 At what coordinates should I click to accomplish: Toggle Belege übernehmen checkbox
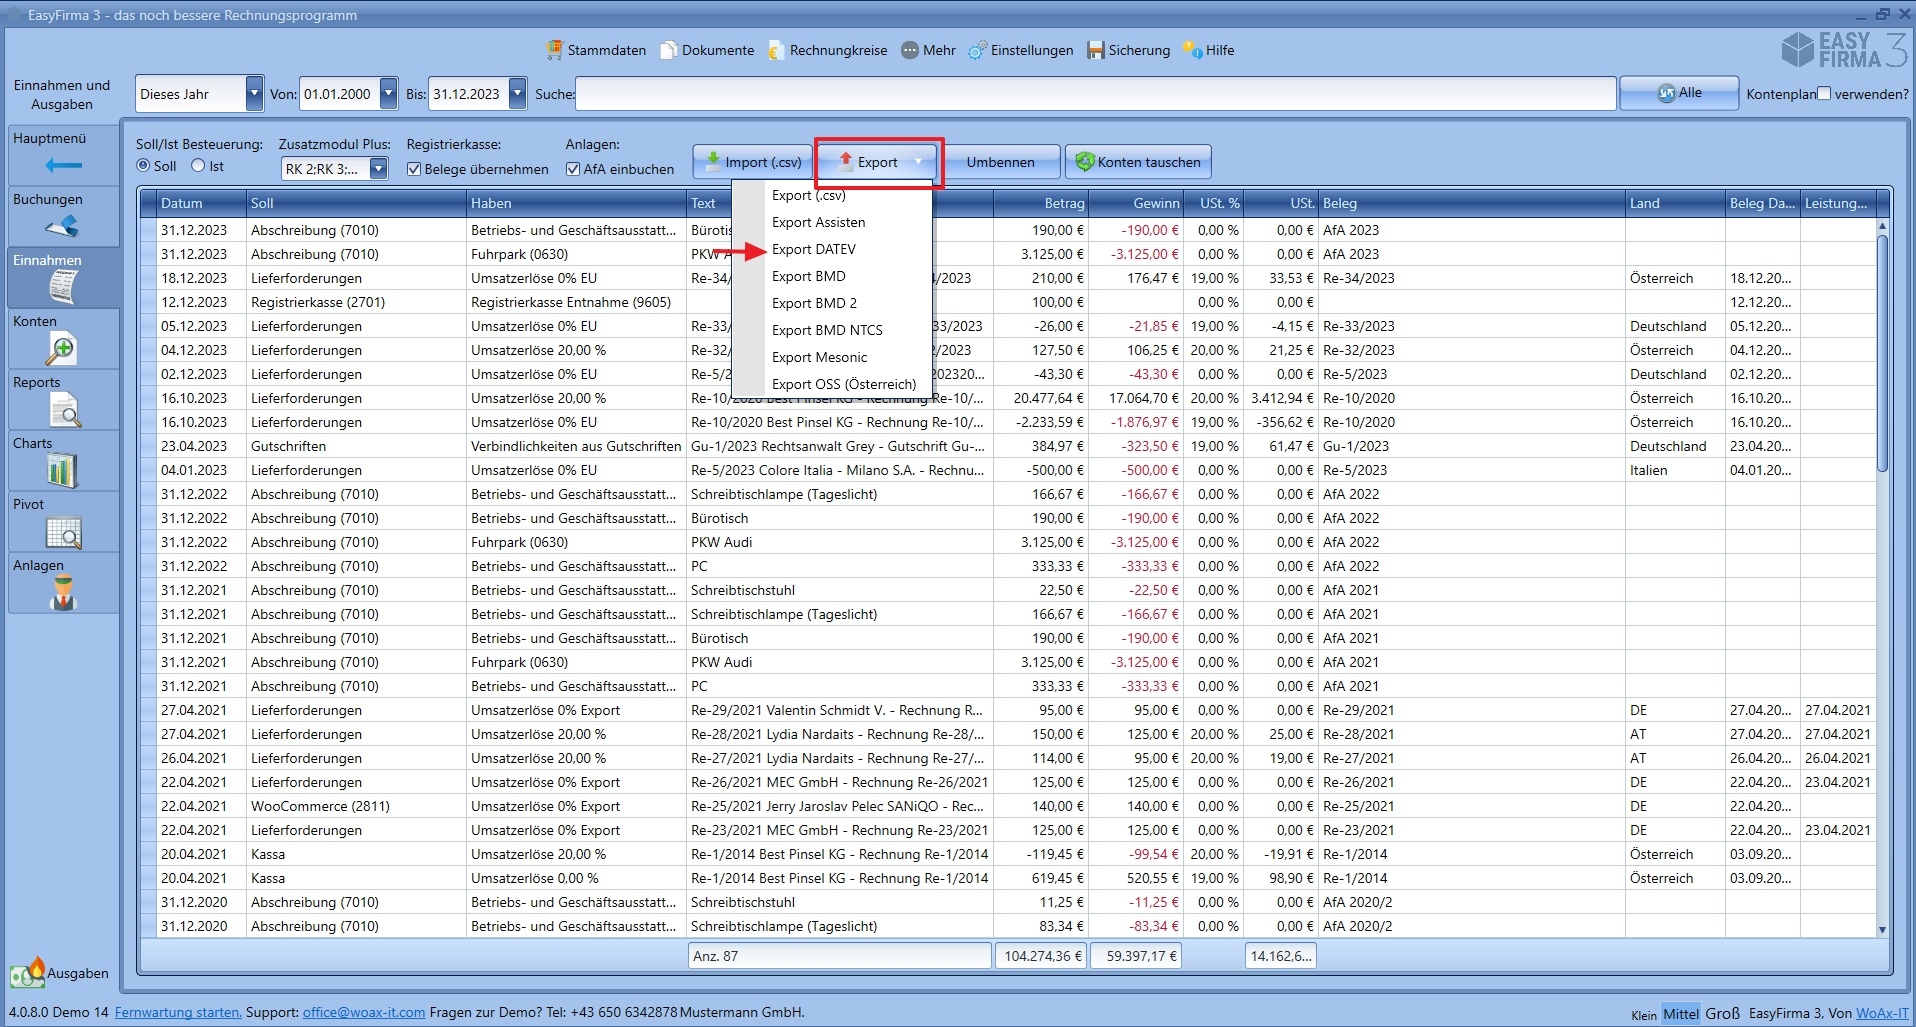(414, 169)
